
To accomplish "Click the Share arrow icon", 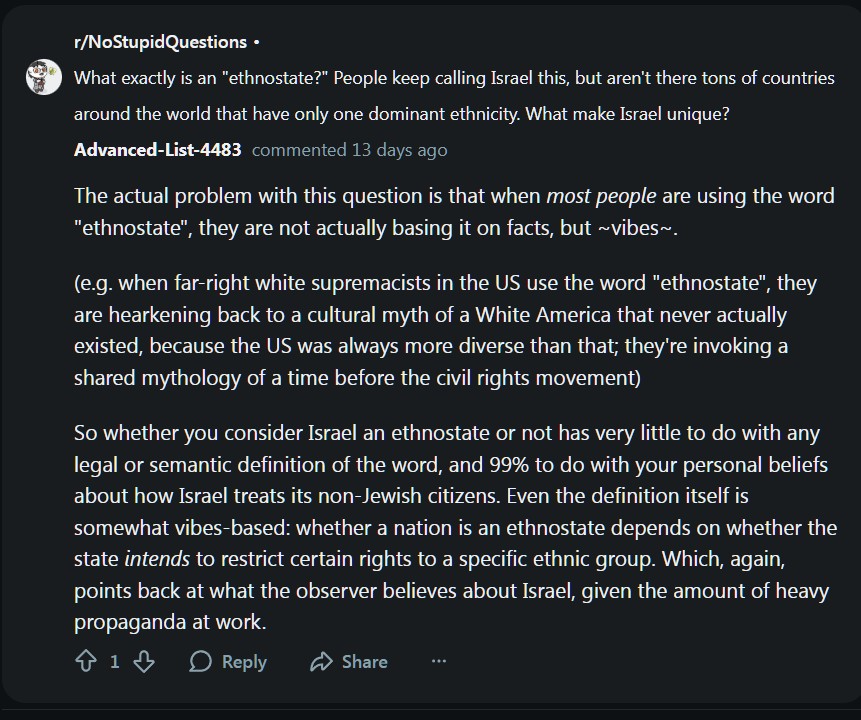I will tap(321, 661).
